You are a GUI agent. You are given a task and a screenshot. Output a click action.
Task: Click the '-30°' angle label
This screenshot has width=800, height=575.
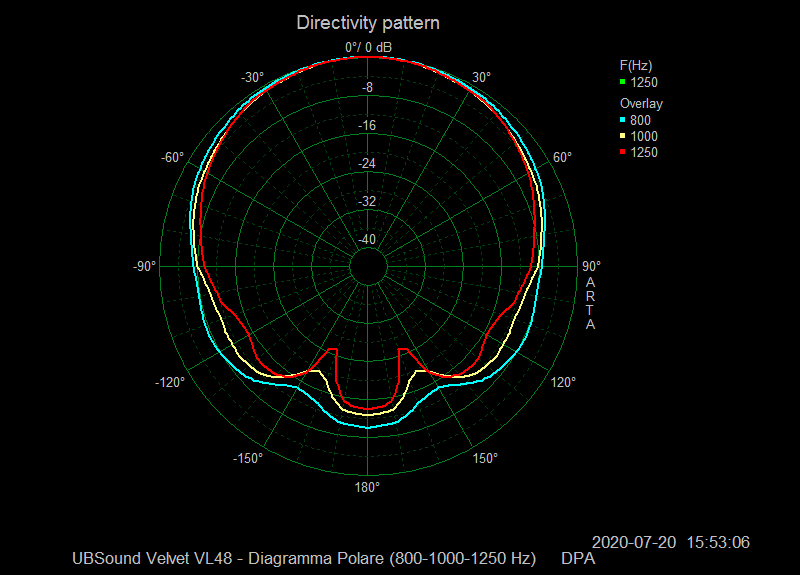pos(253,78)
